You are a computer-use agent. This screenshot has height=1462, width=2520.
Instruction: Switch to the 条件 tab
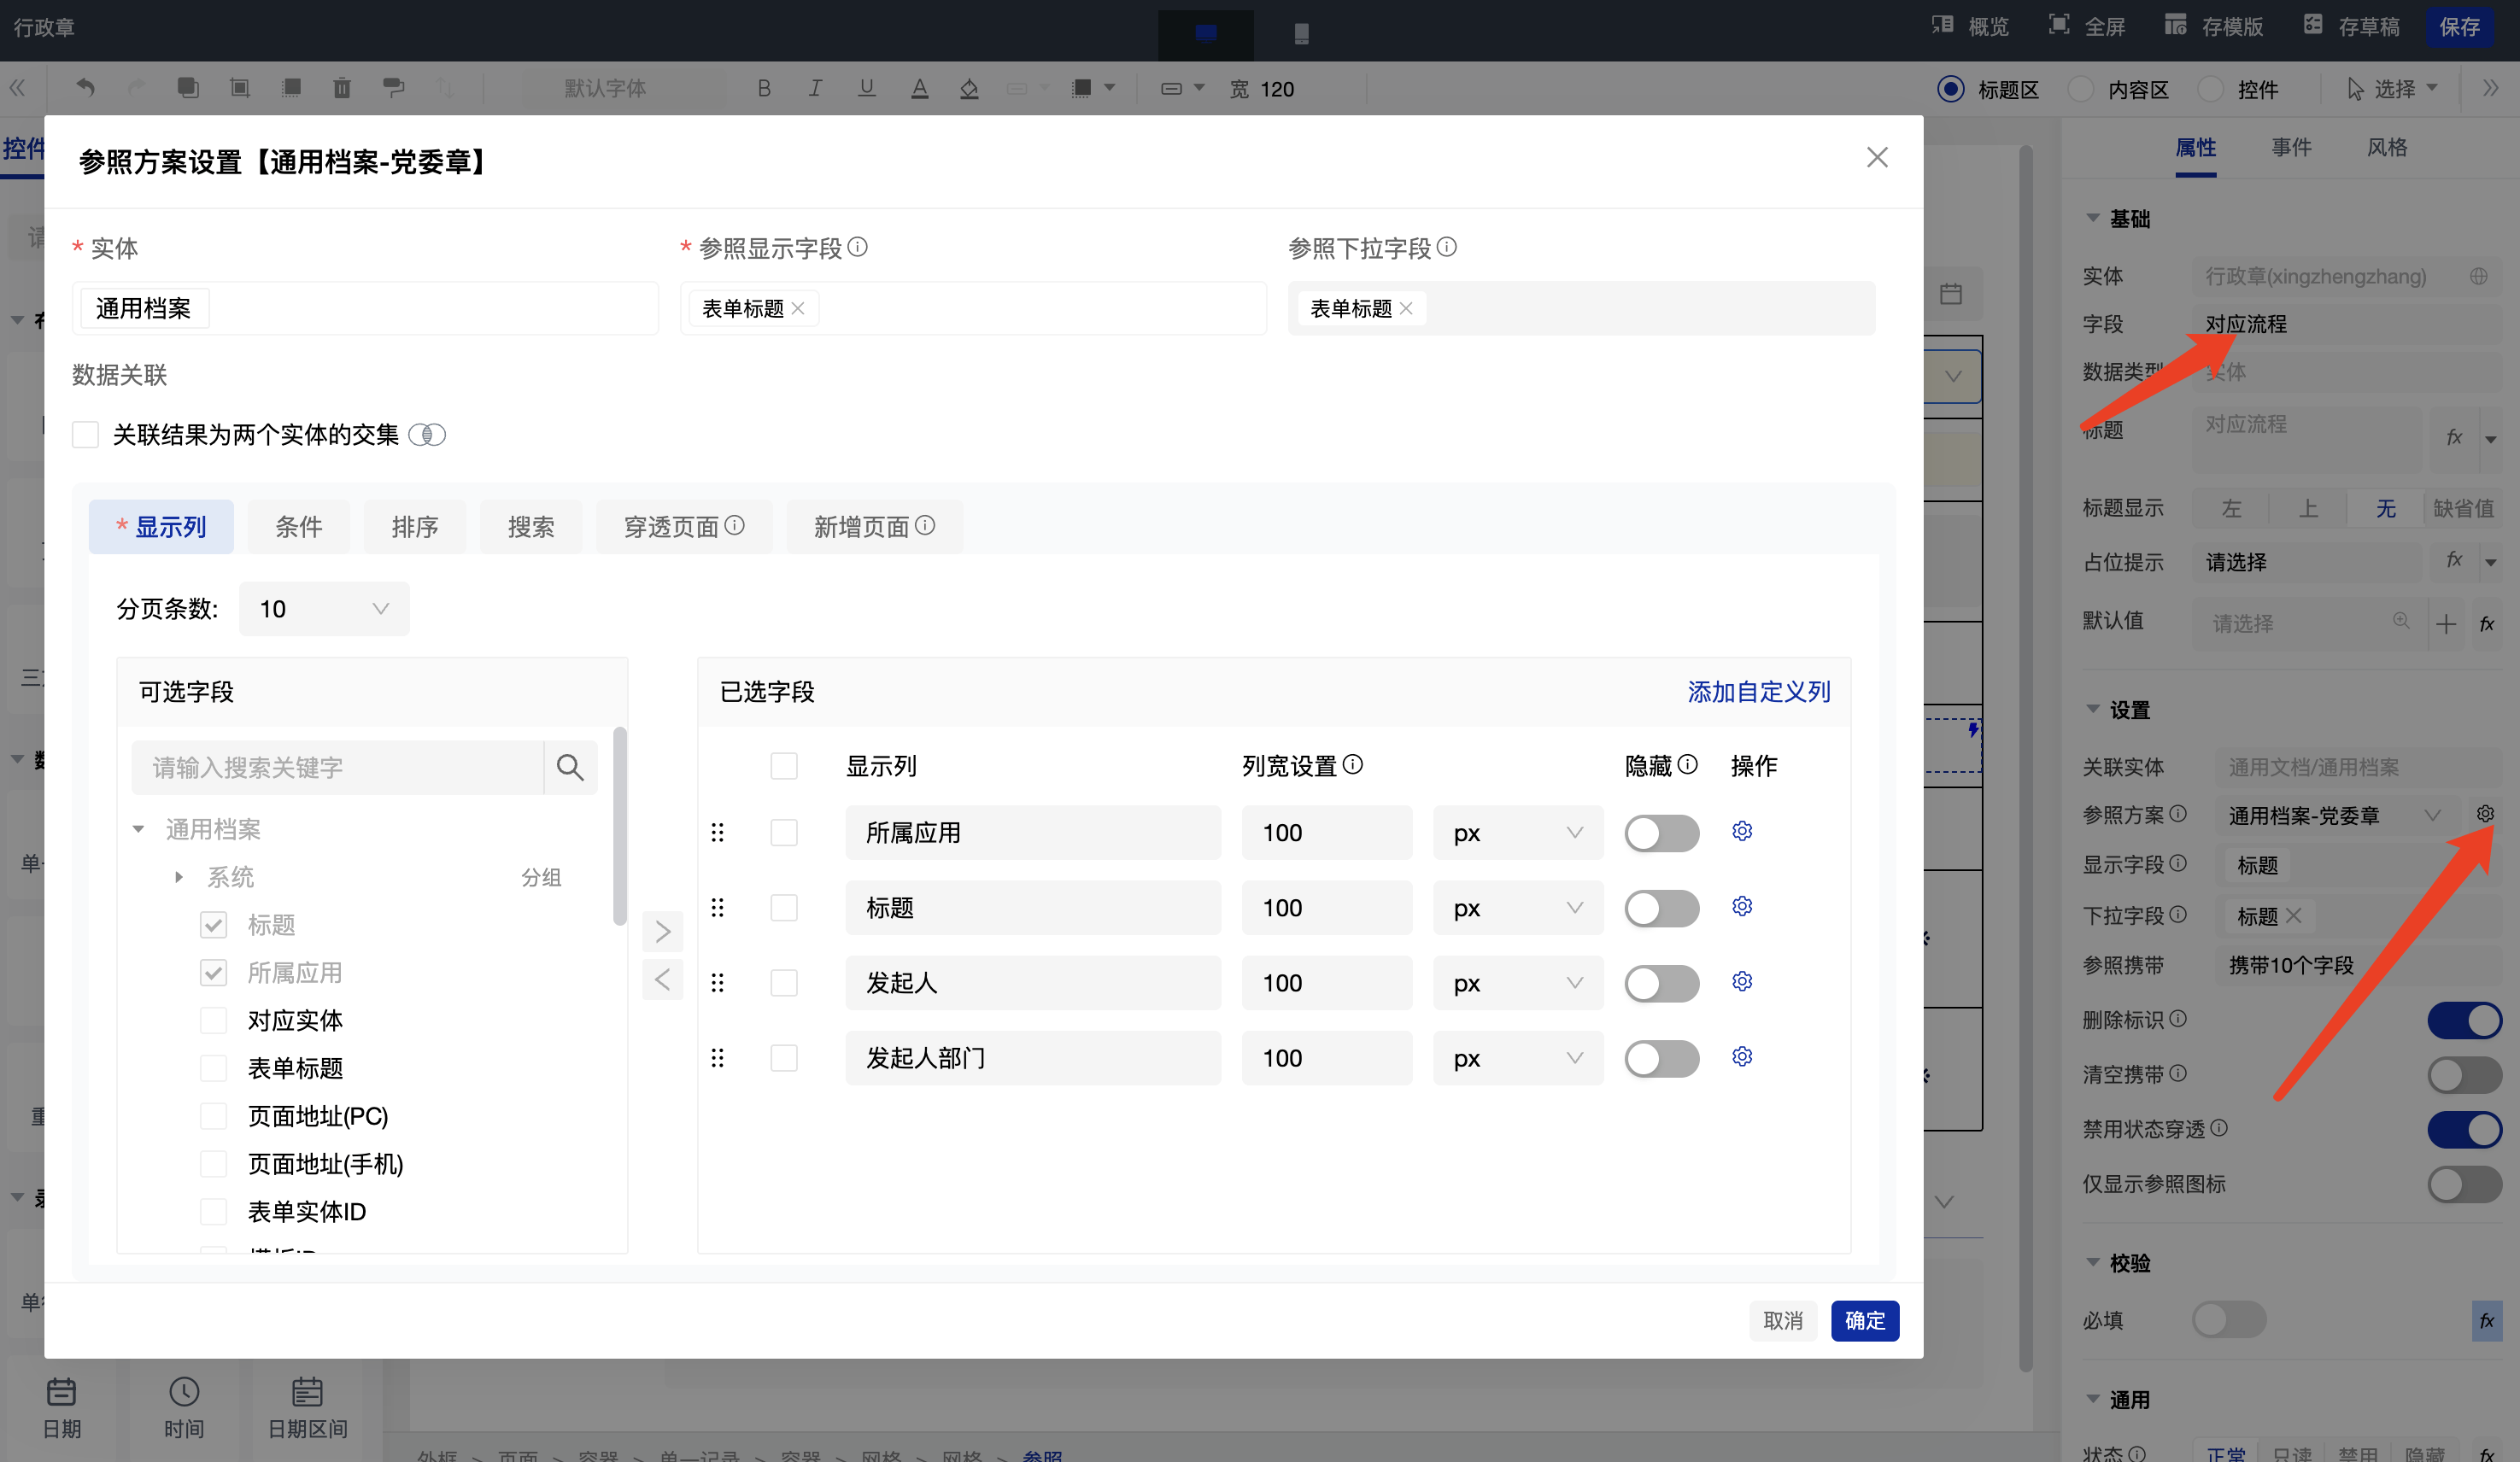click(298, 526)
